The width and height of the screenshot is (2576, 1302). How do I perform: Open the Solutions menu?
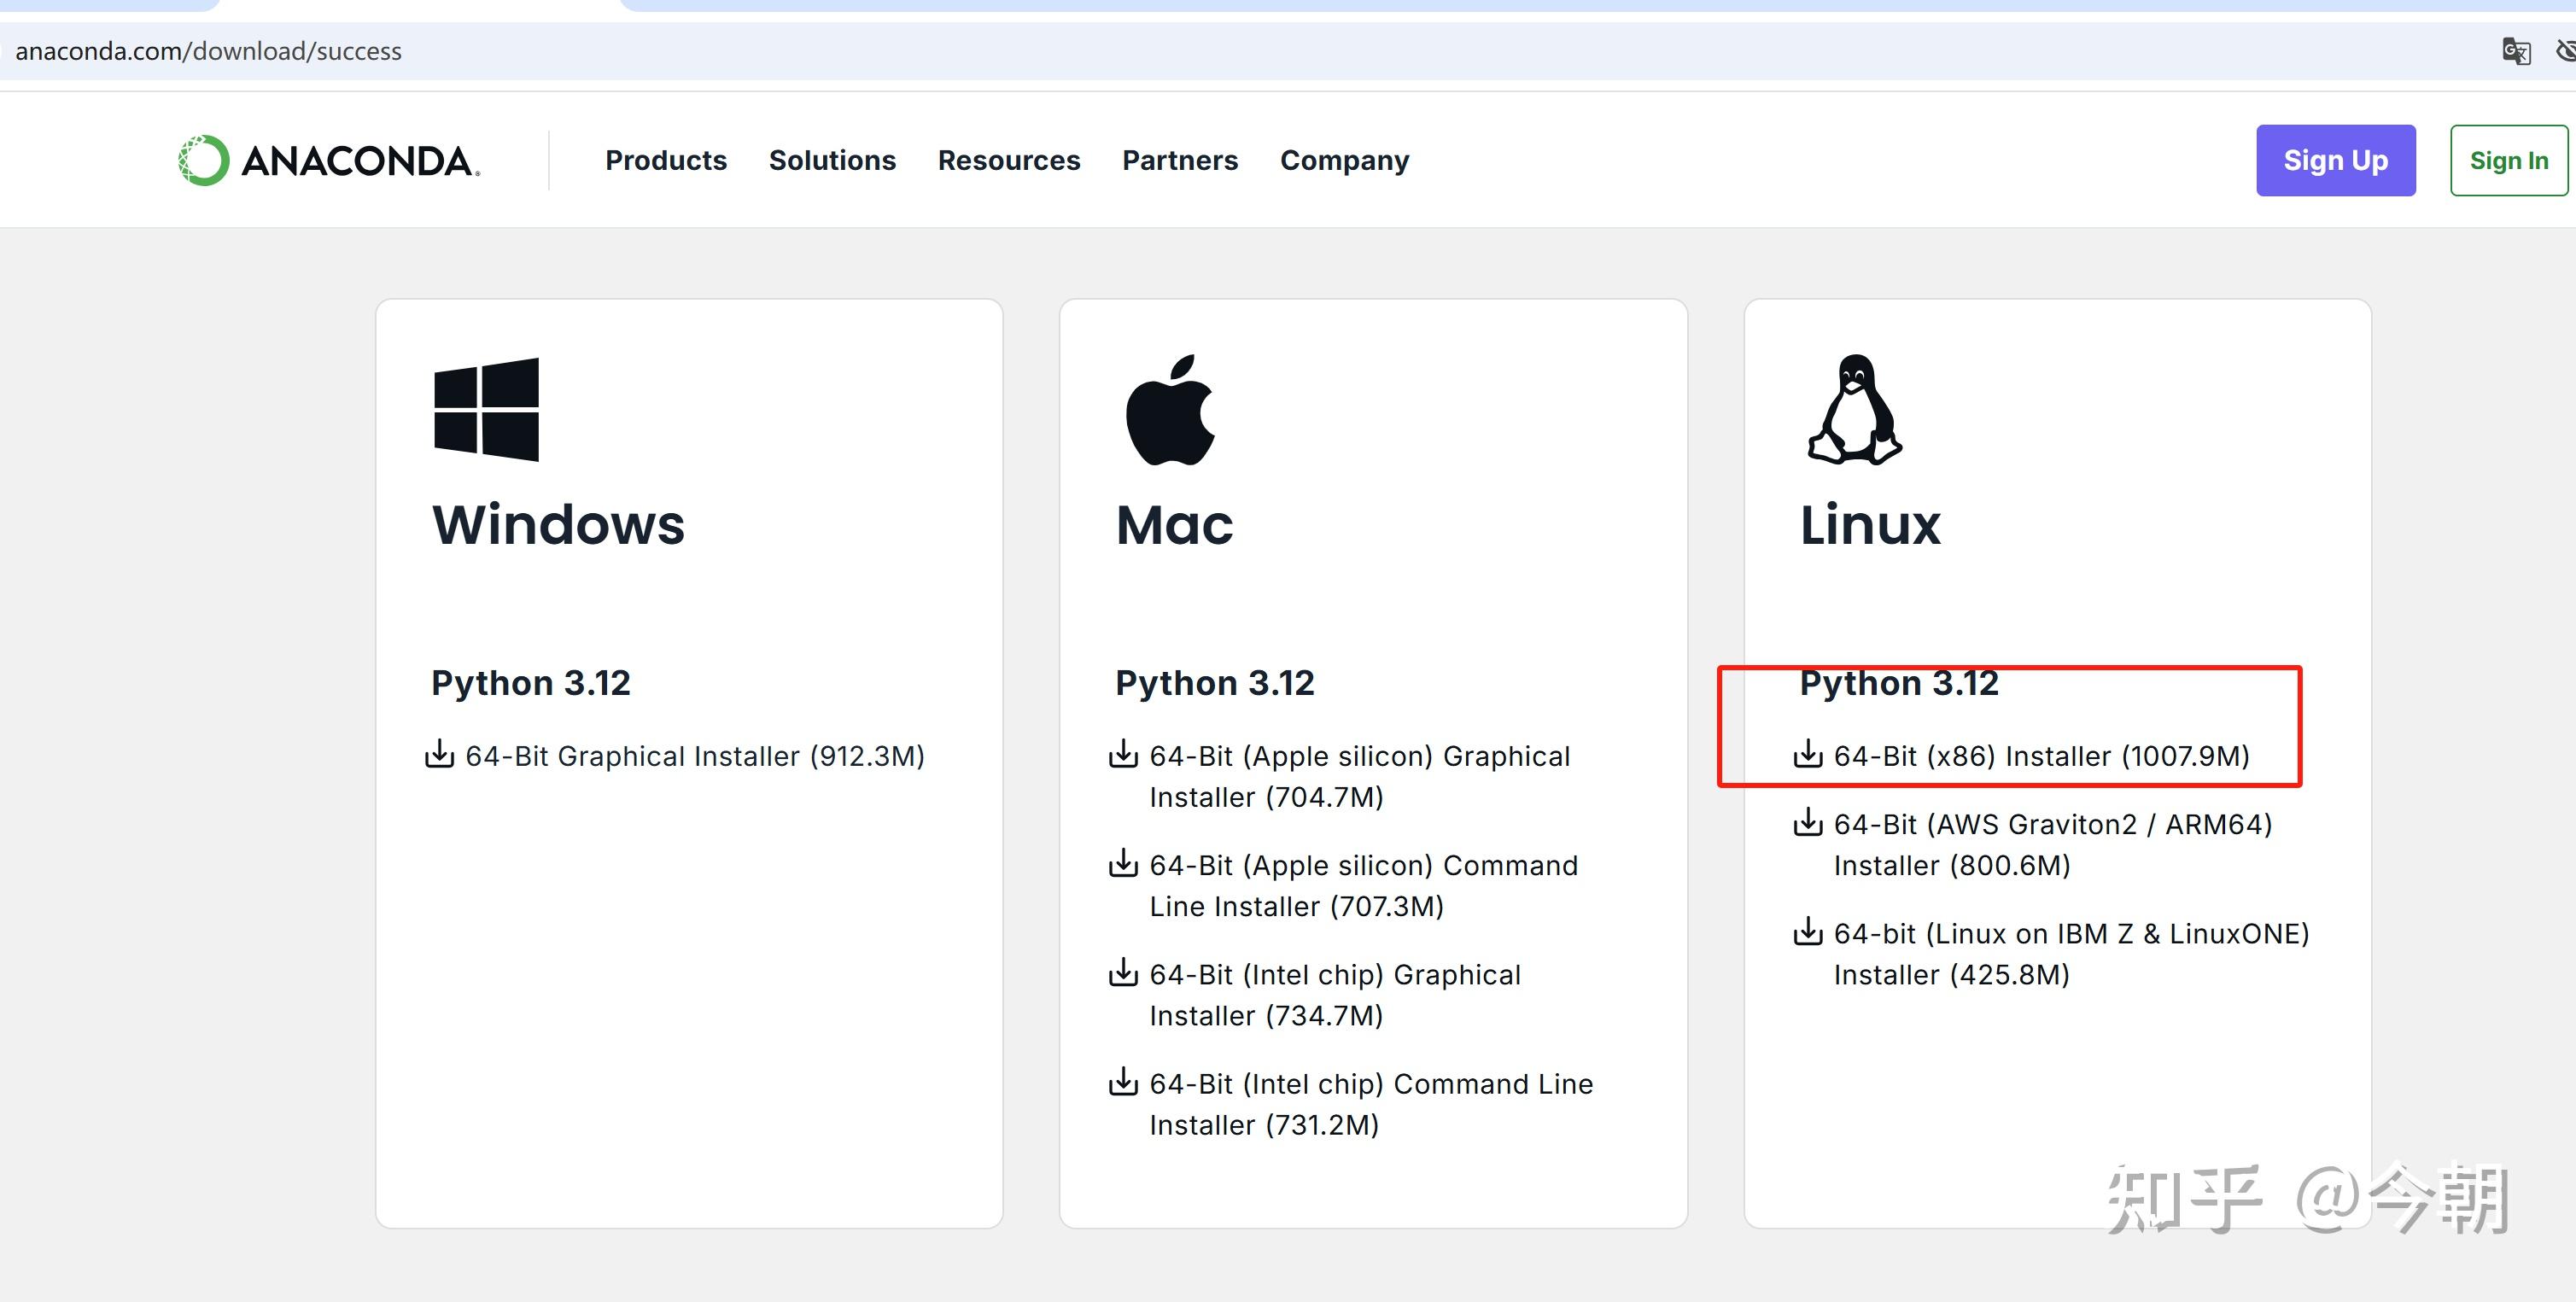tap(832, 161)
